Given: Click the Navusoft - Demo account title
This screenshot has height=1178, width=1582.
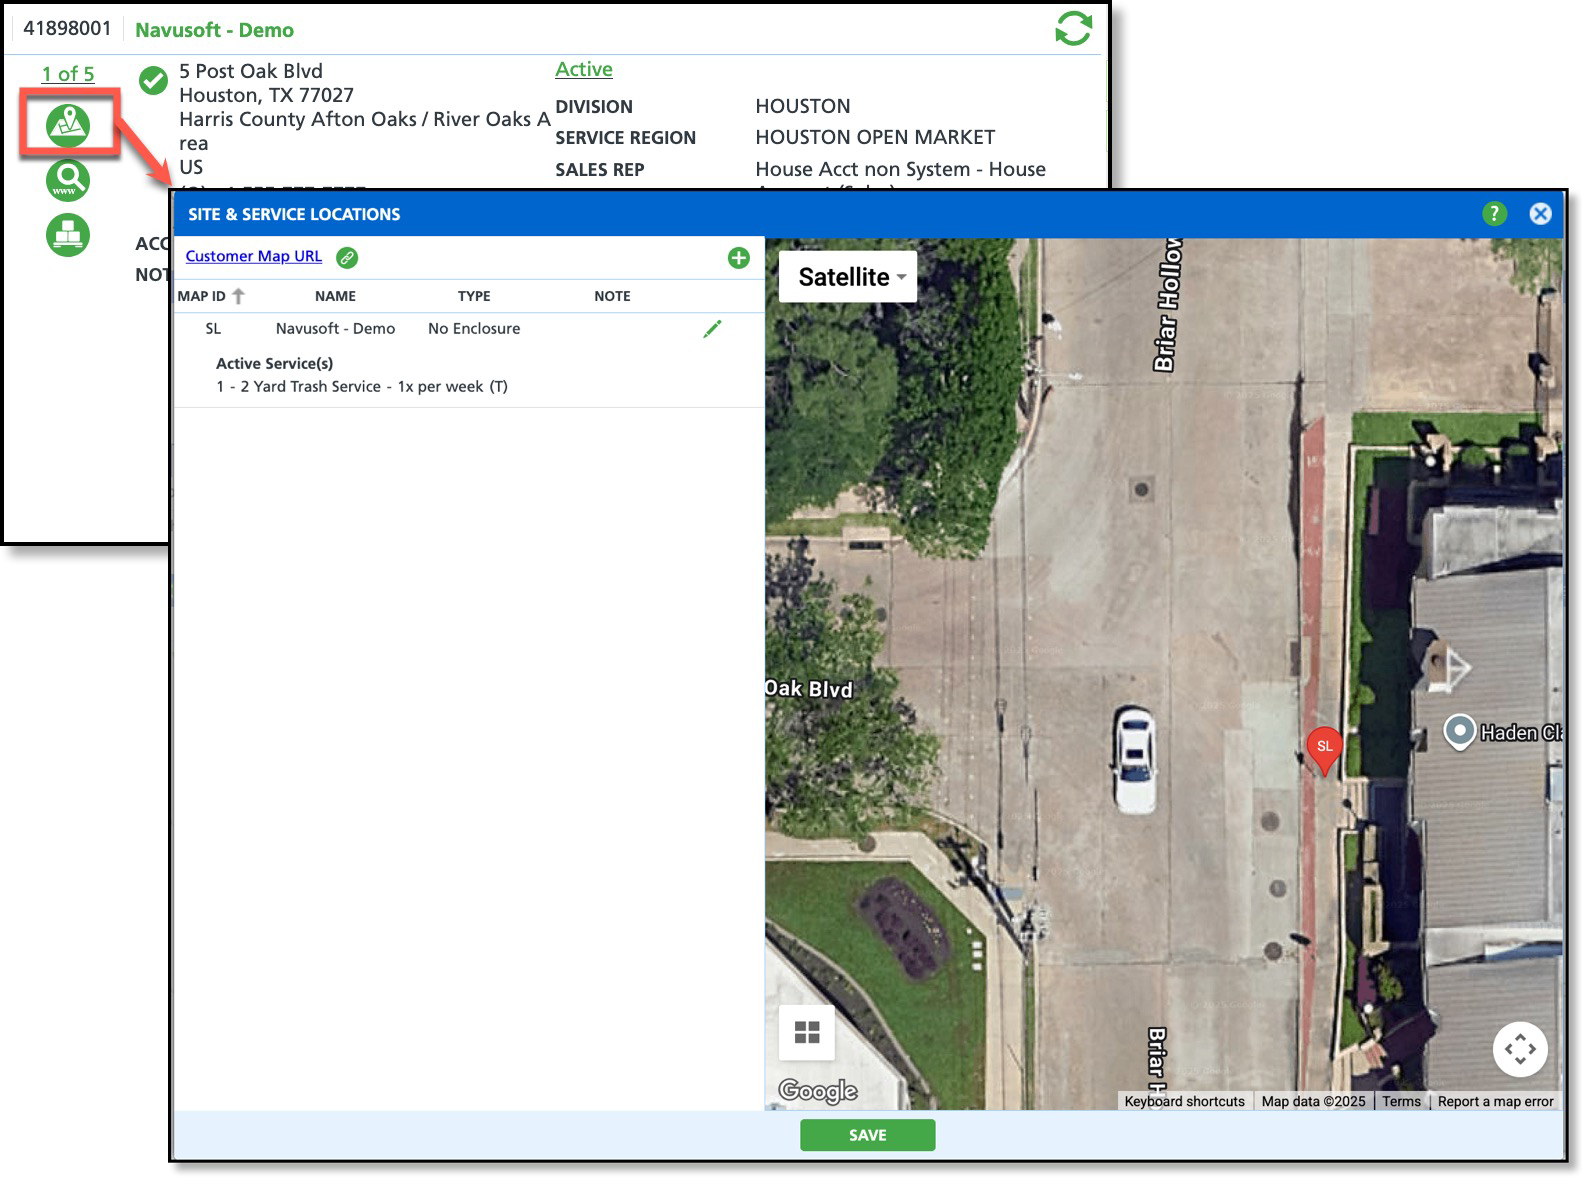Looking at the screenshot, I should coord(215,30).
